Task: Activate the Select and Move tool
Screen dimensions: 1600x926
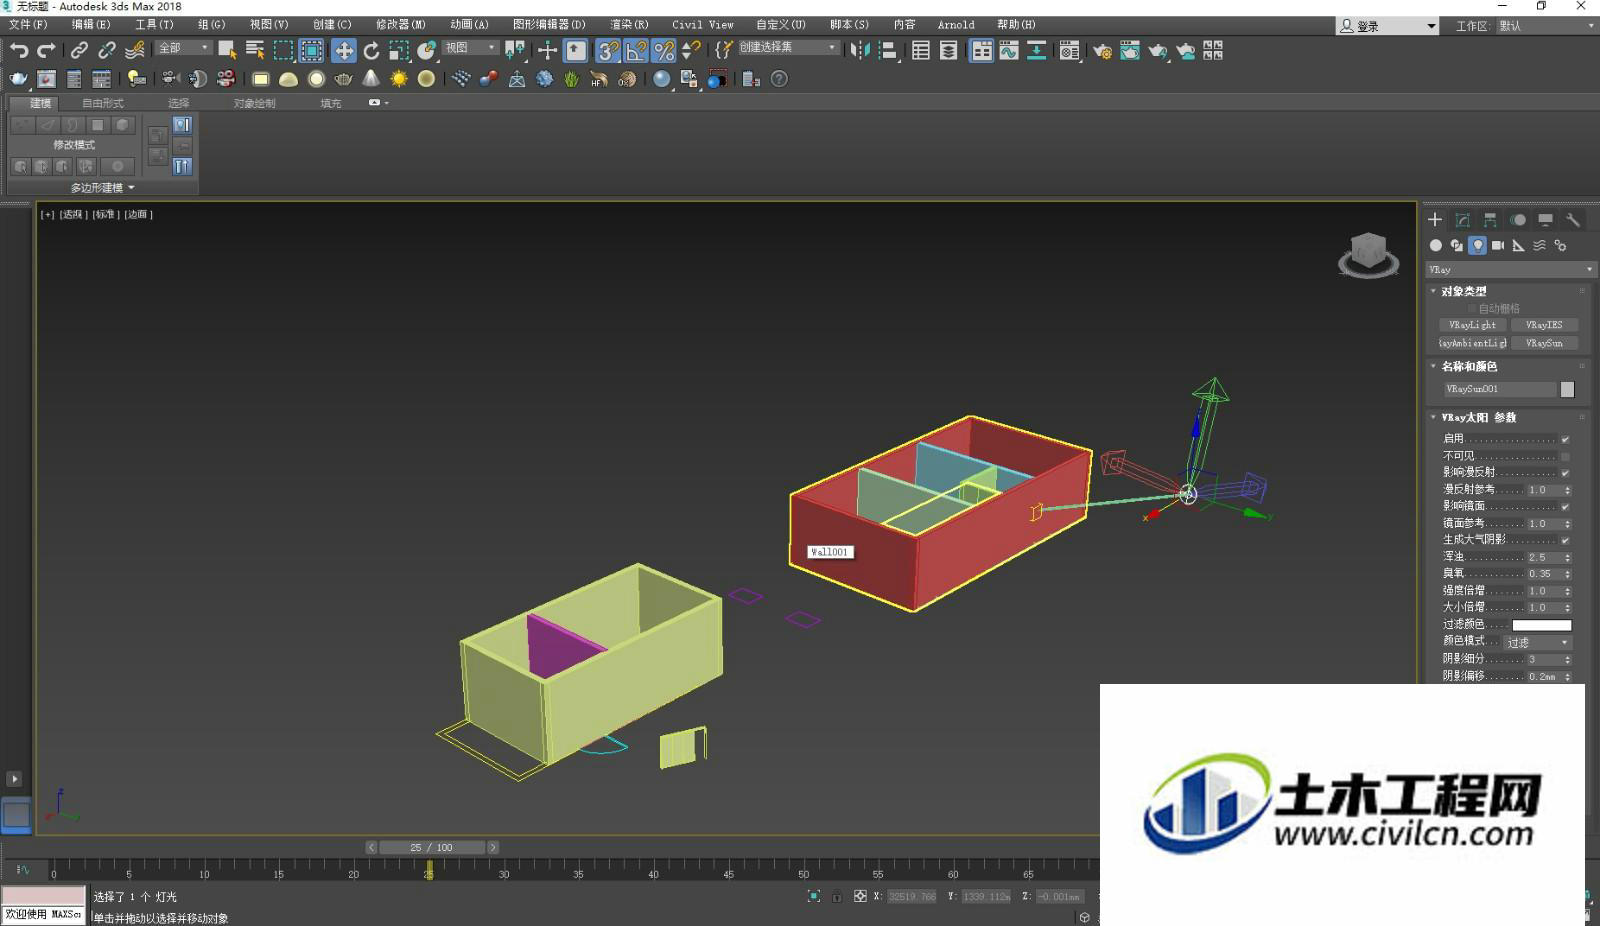Action: coord(343,50)
